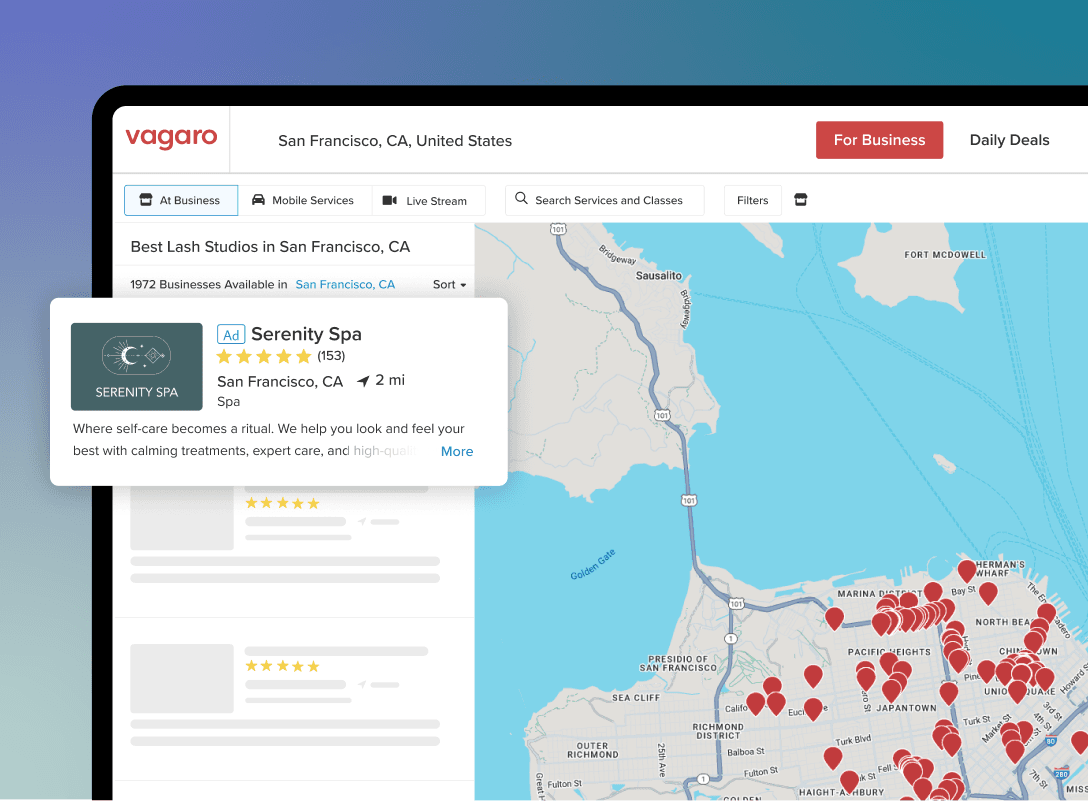Click the storefront icon next to Filters
The width and height of the screenshot is (1088, 801).
pyautogui.click(x=800, y=200)
